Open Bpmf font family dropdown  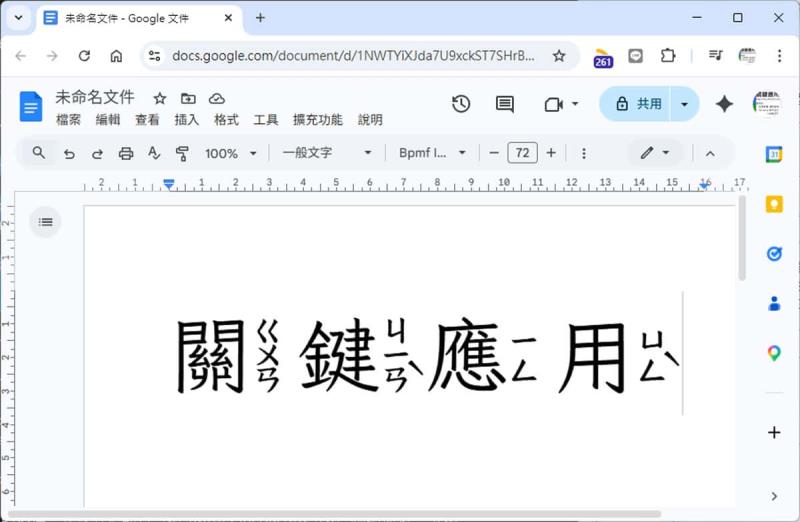[432, 153]
